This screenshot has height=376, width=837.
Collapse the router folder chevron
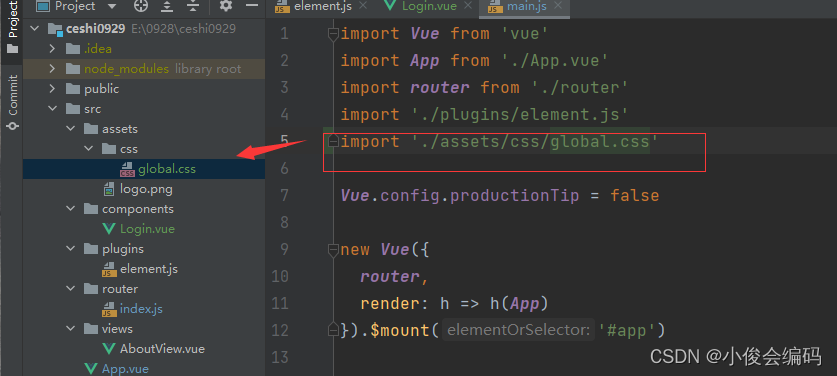click(70, 289)
